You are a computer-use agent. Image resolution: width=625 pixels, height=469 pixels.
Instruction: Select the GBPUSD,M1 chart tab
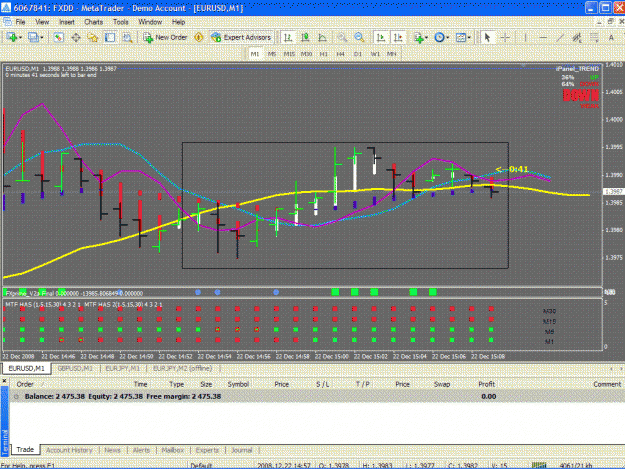[x=75, y=368]
